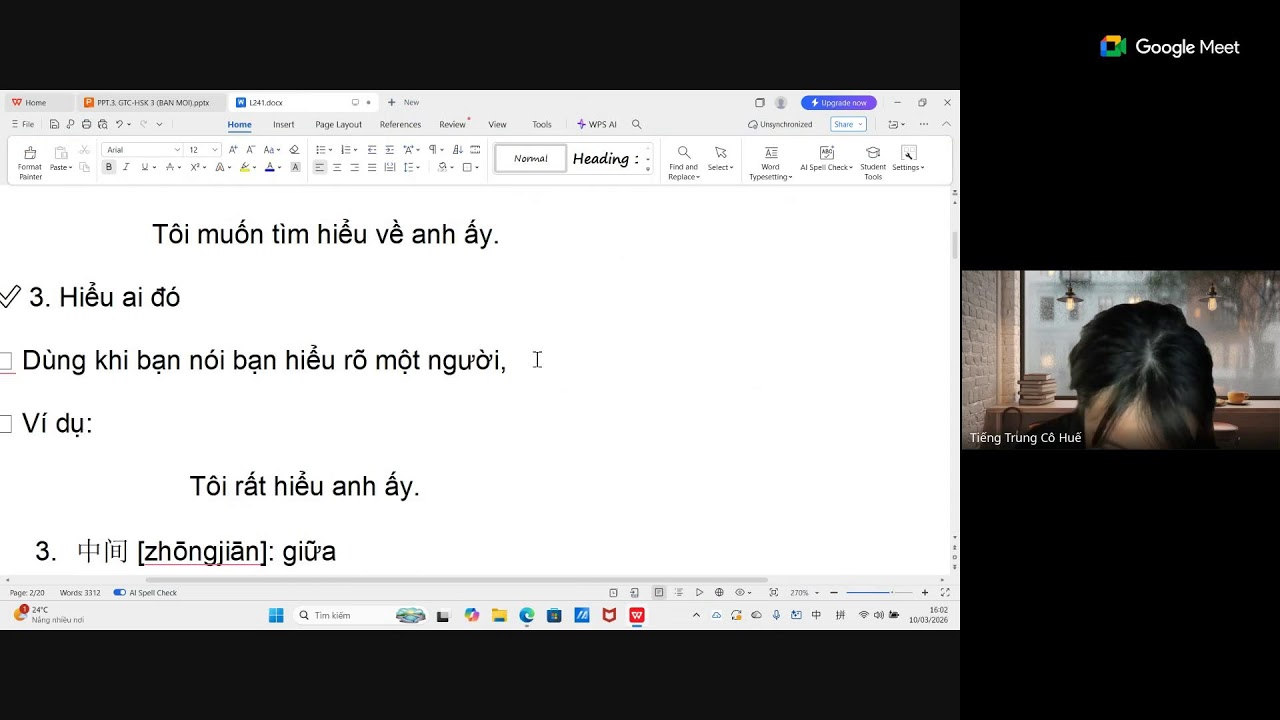Image resolution: width=1280 pixels, height=720 pixels.
Task: Apply Italic formatting
Action: [x=126, y=167]
